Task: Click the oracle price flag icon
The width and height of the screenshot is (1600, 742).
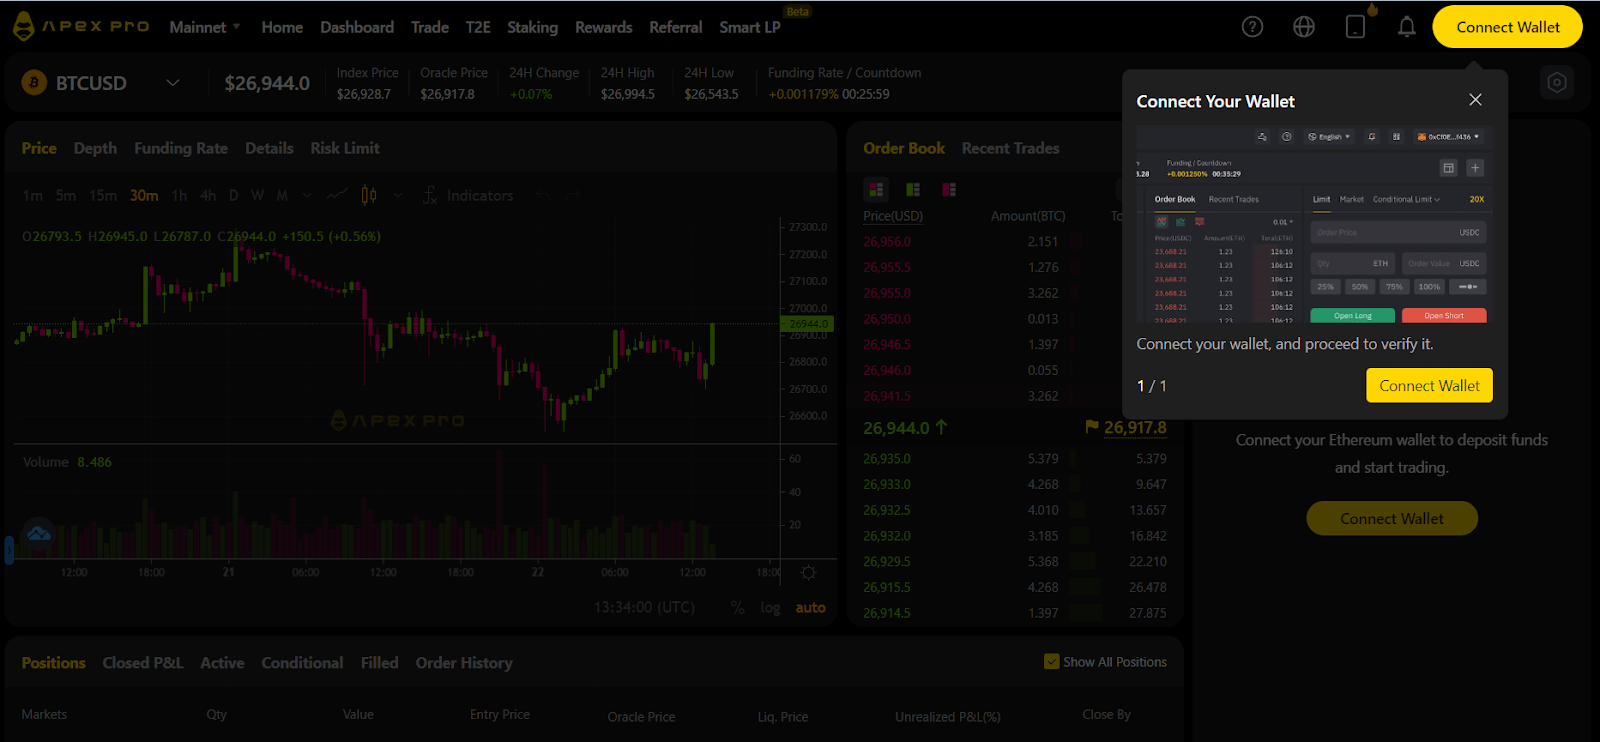Action: (x=1092, y=427)
